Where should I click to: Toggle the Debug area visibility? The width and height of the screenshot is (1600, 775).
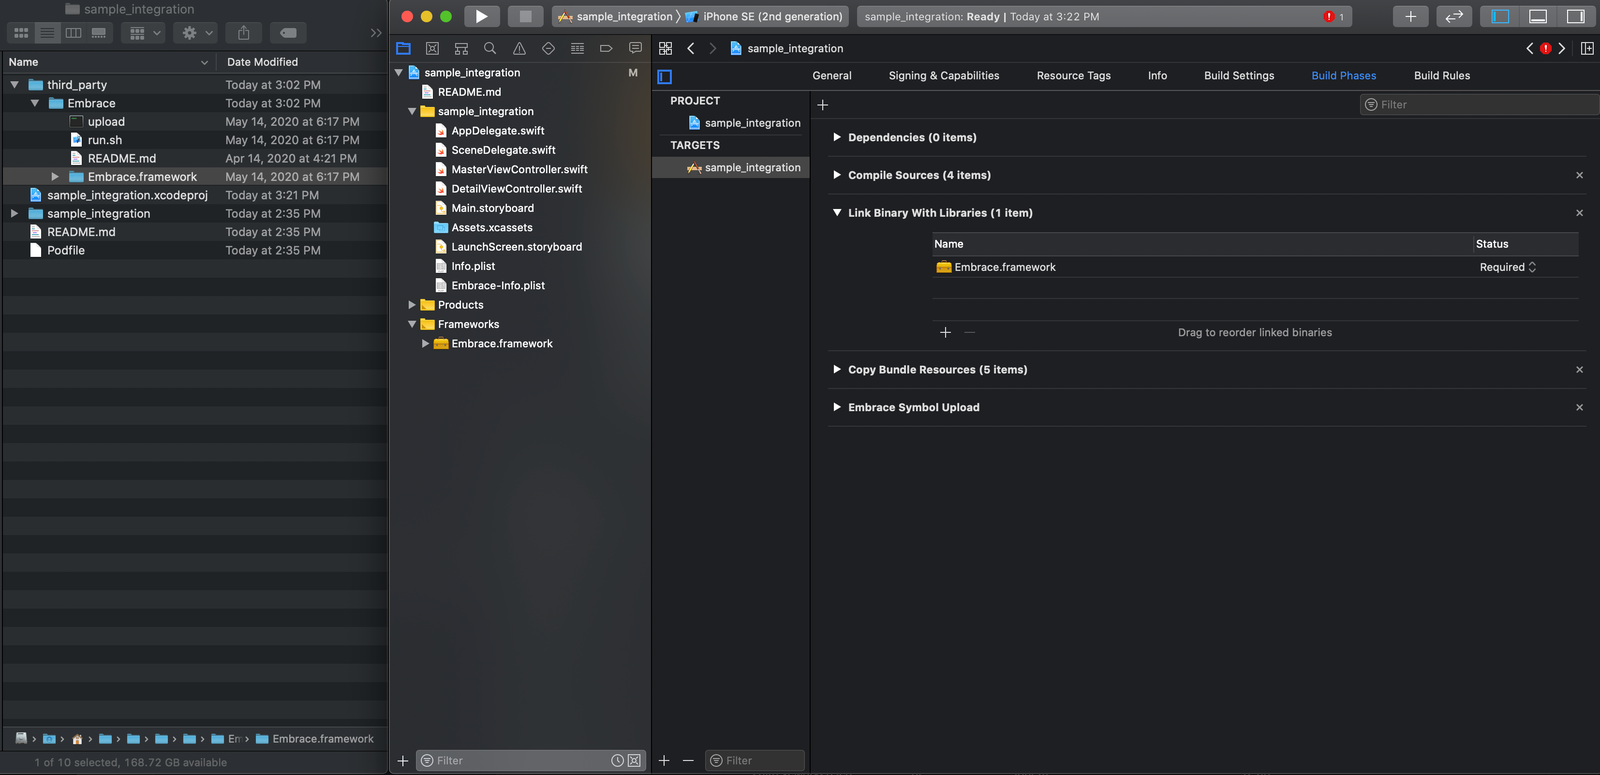(x=1538, y=16)
